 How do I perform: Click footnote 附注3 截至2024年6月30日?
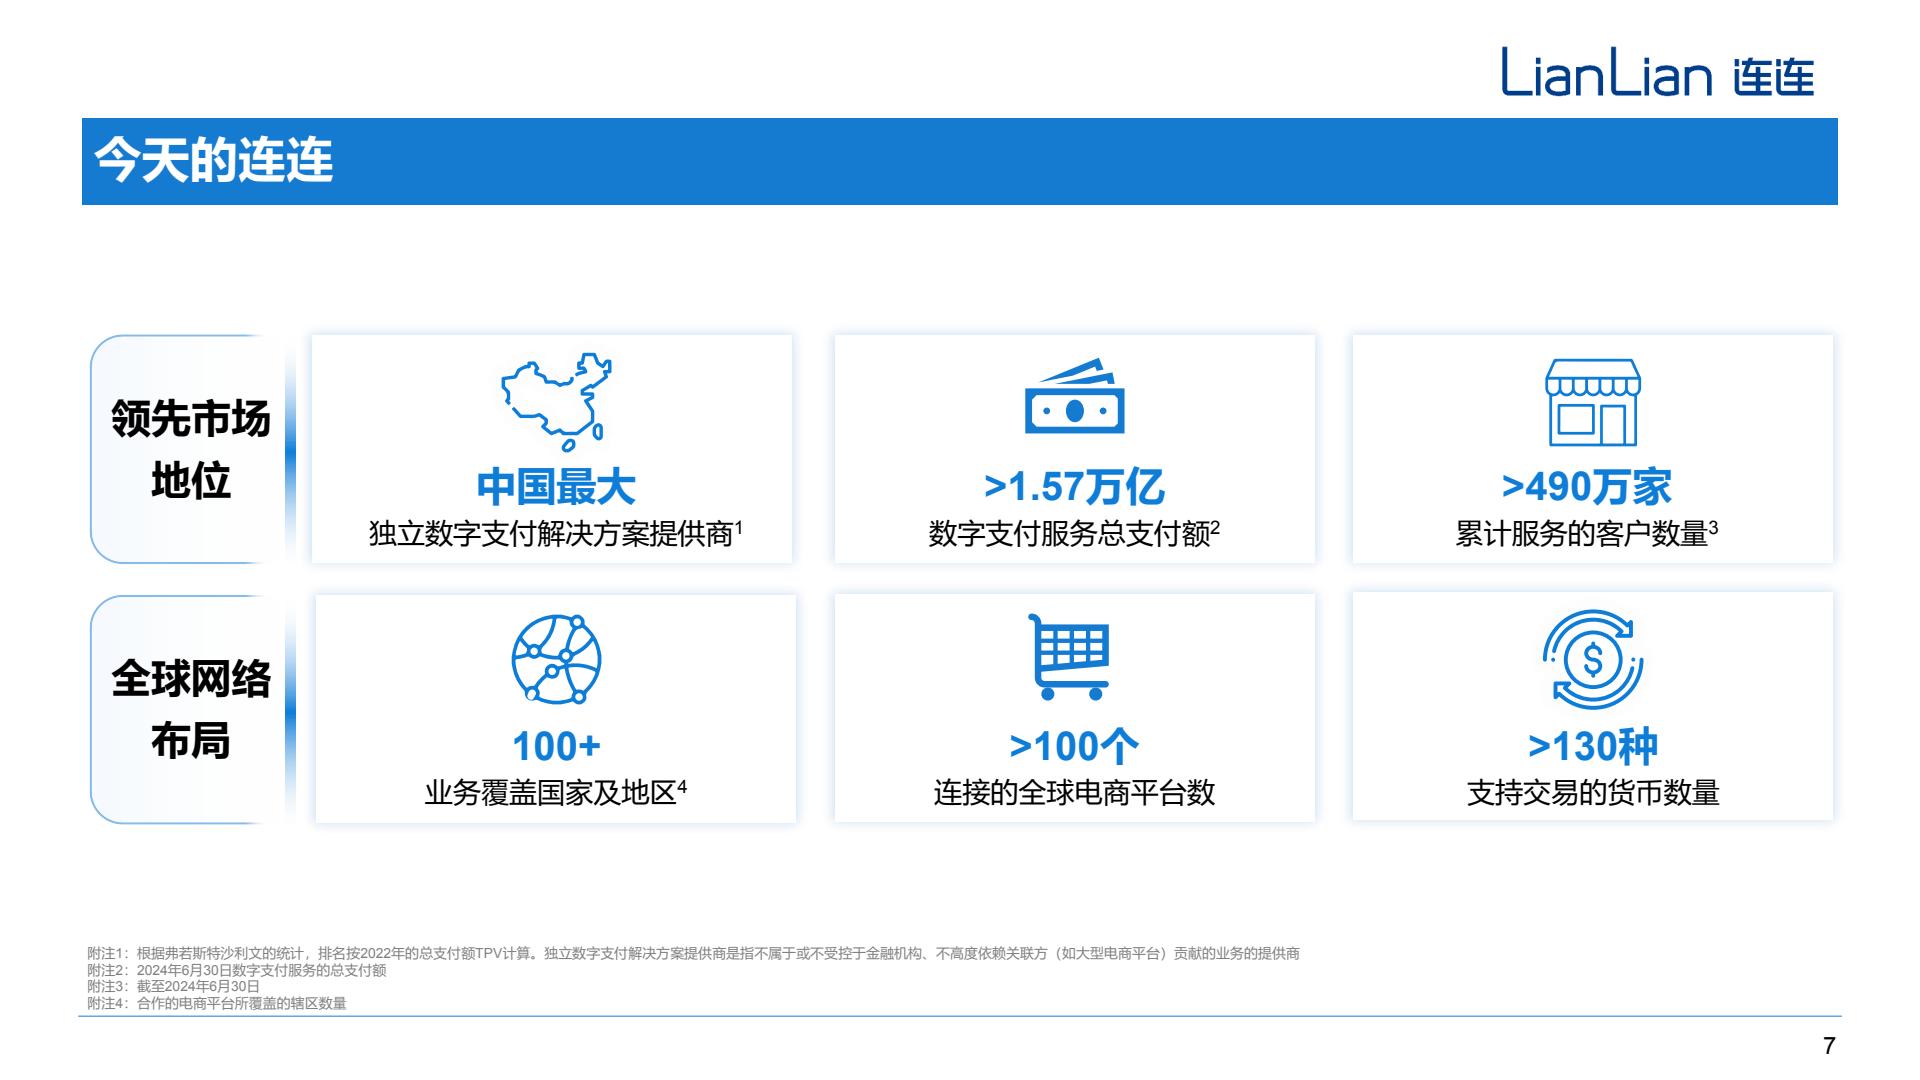(173, 986)
